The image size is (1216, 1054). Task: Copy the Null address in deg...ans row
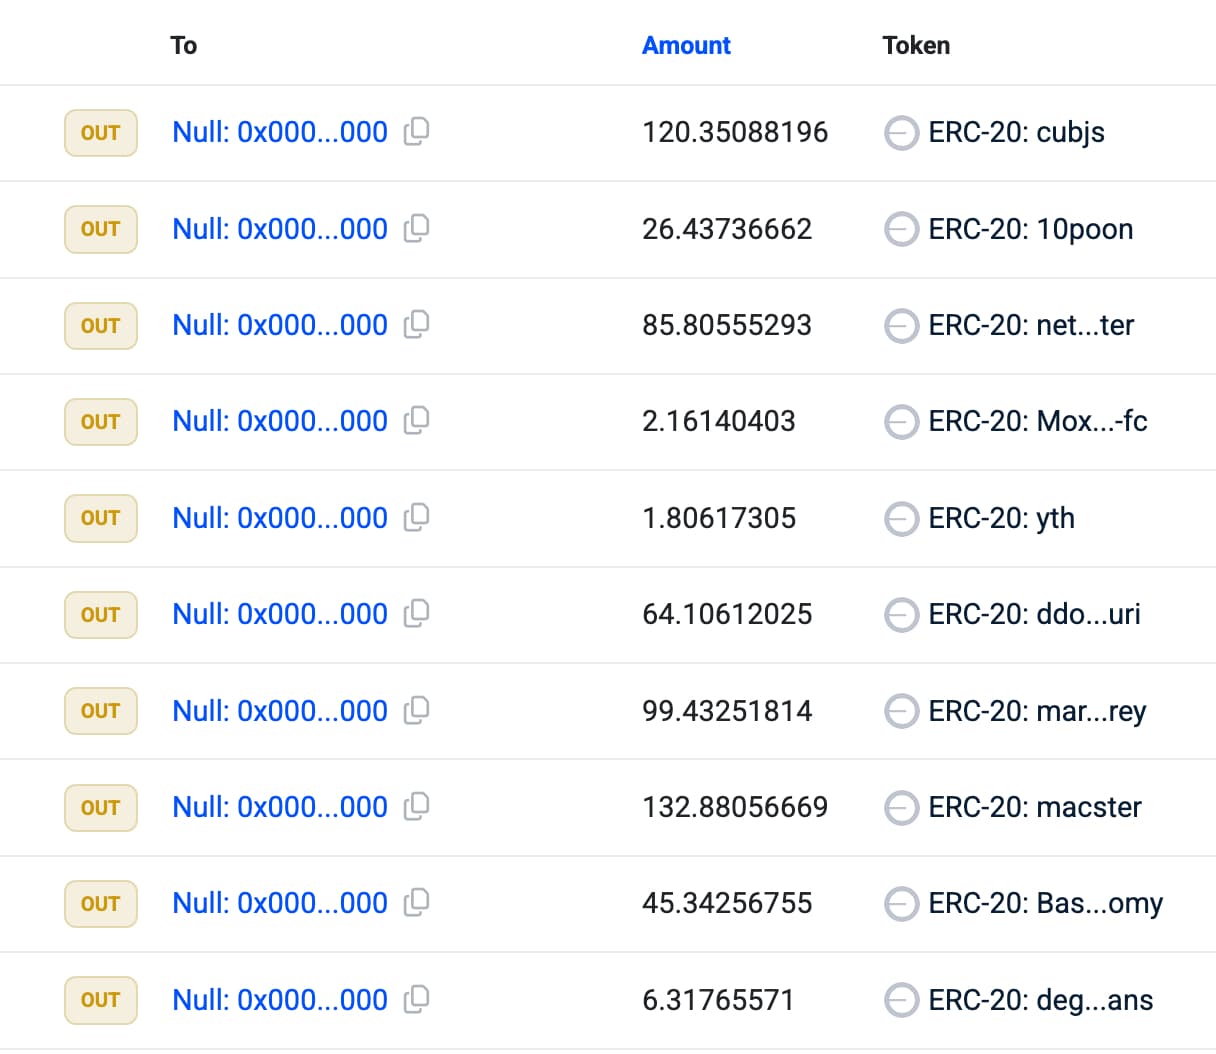(416, 1000)
